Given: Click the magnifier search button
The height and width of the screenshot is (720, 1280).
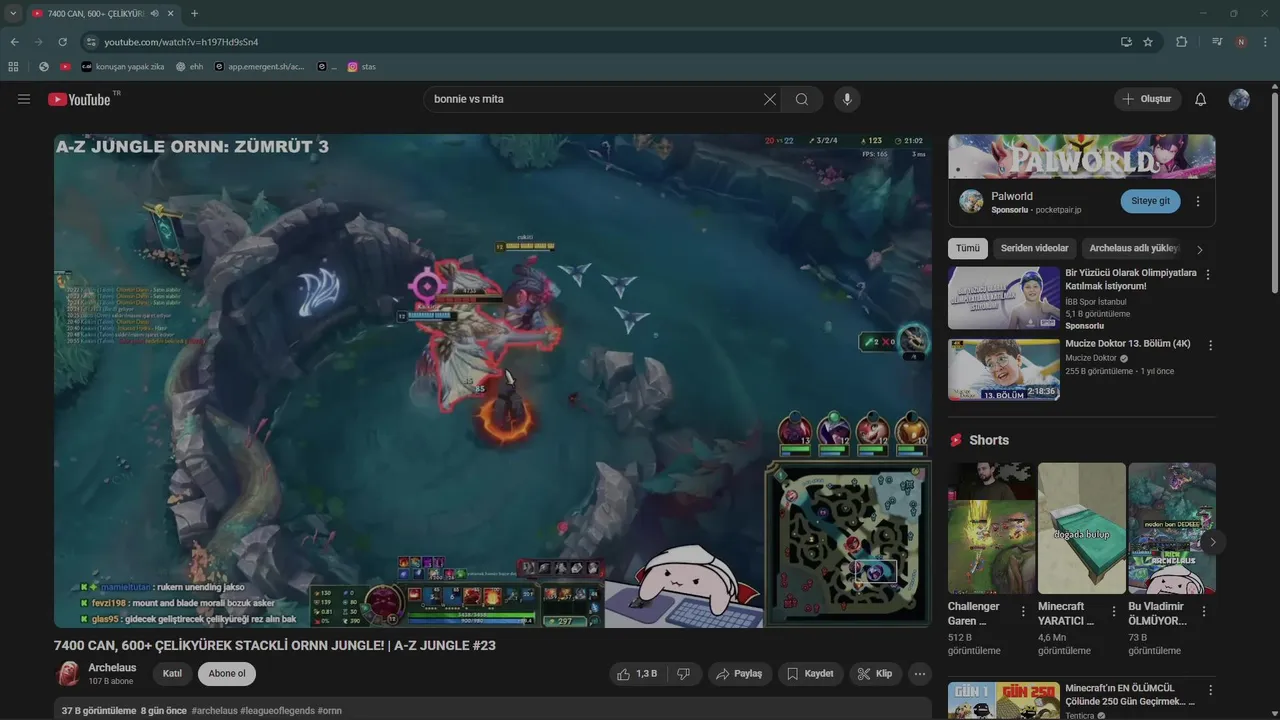Looking at the screenshot, I should pos(802,99).
